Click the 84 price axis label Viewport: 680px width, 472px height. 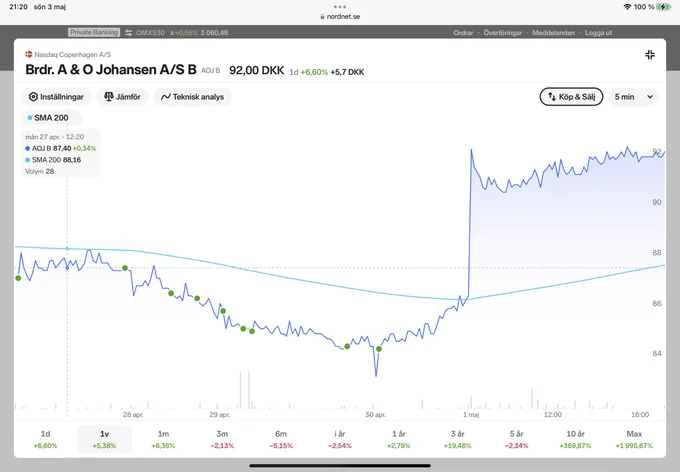coord(657,354)
